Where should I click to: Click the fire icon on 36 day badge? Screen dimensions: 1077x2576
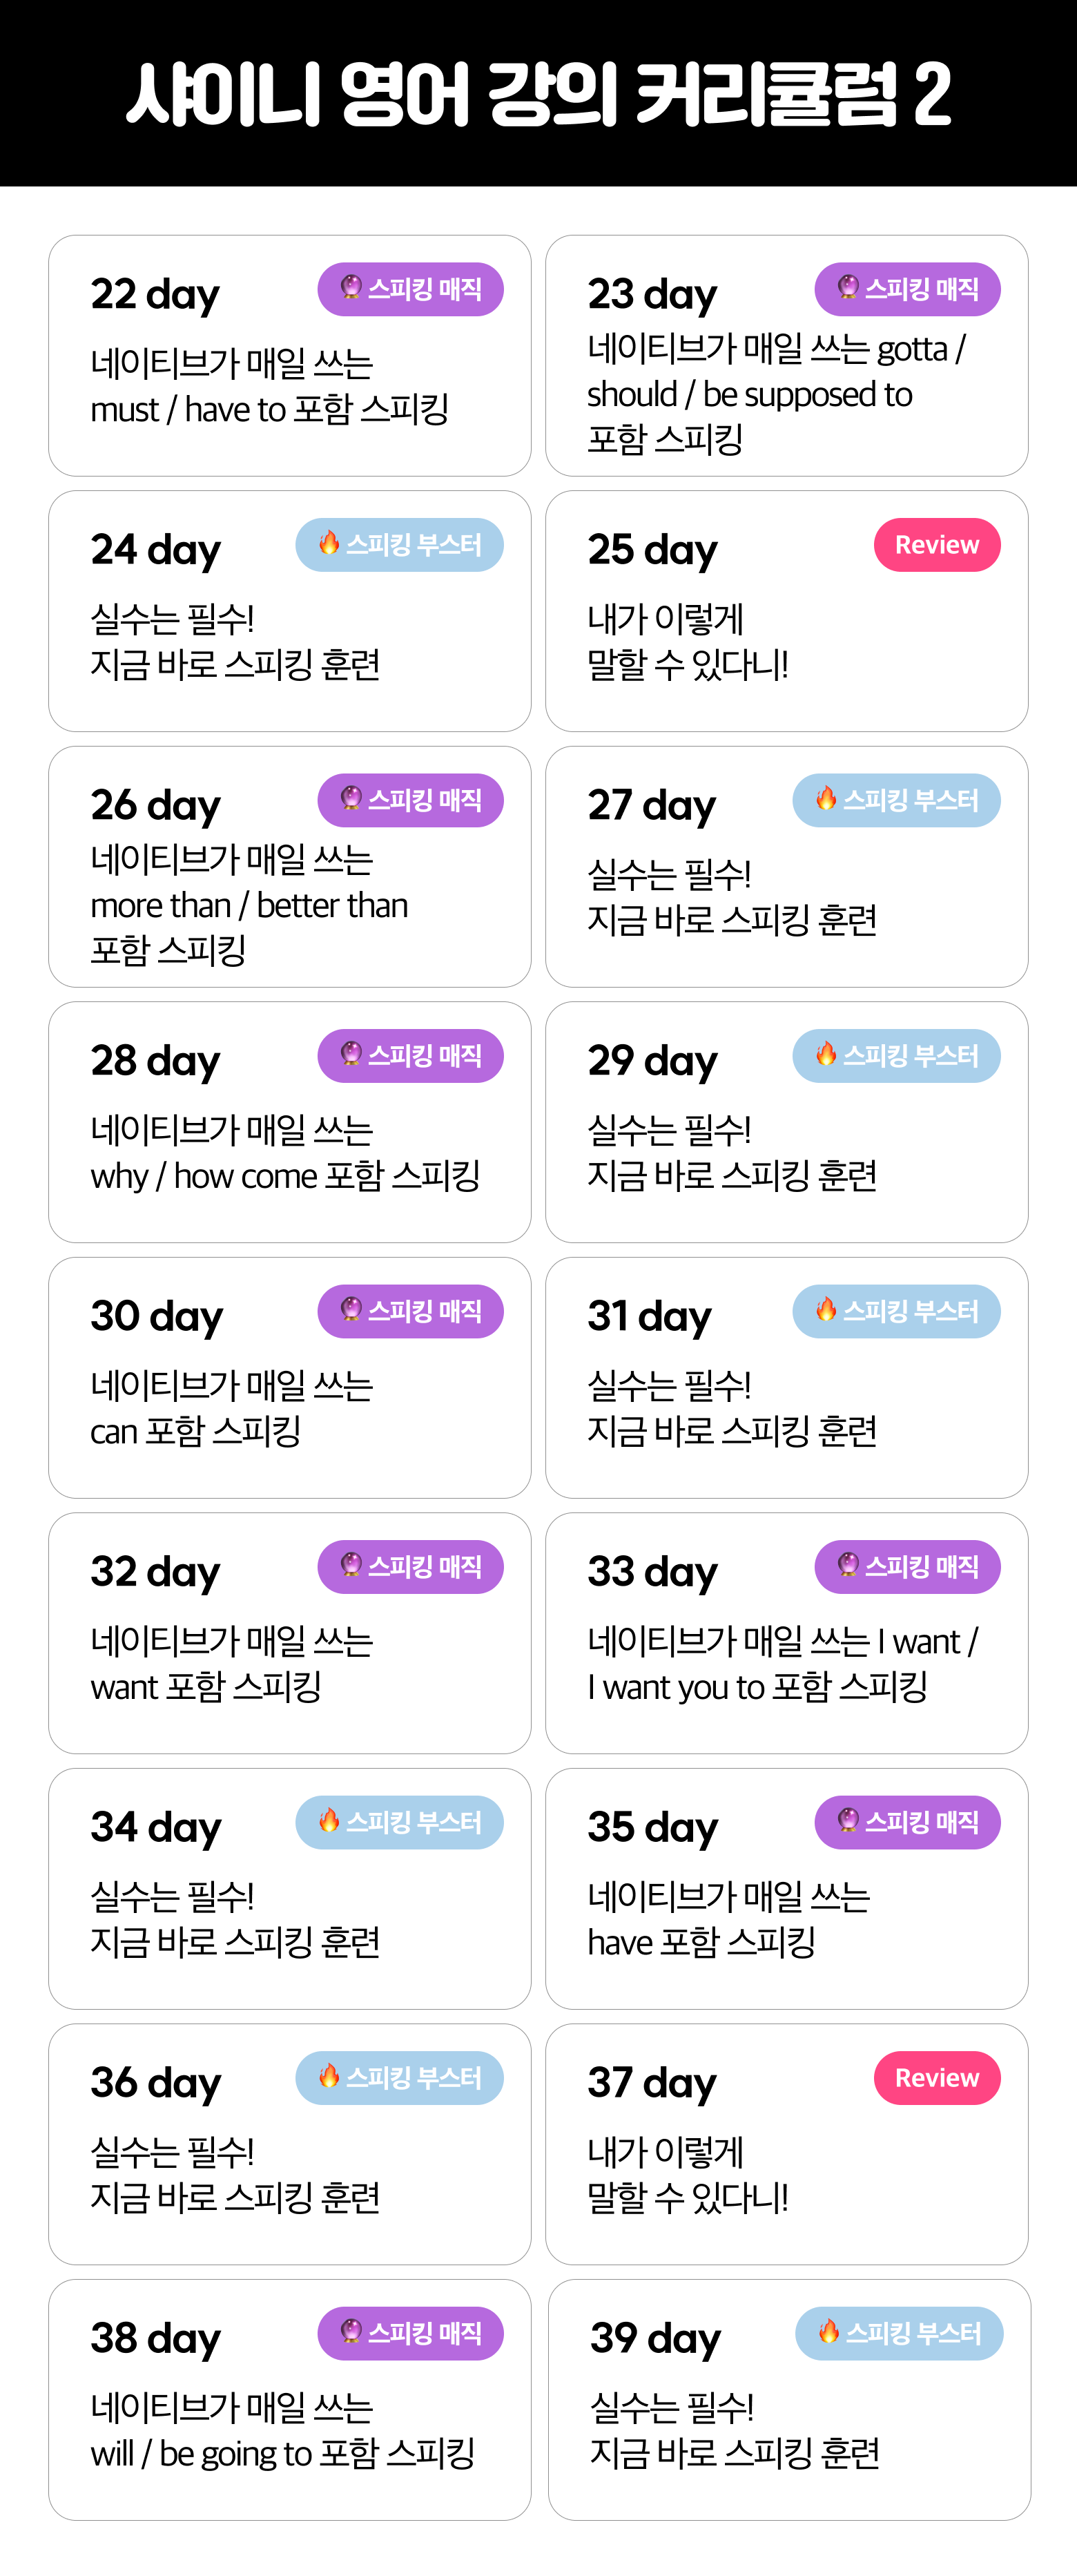329,2076
